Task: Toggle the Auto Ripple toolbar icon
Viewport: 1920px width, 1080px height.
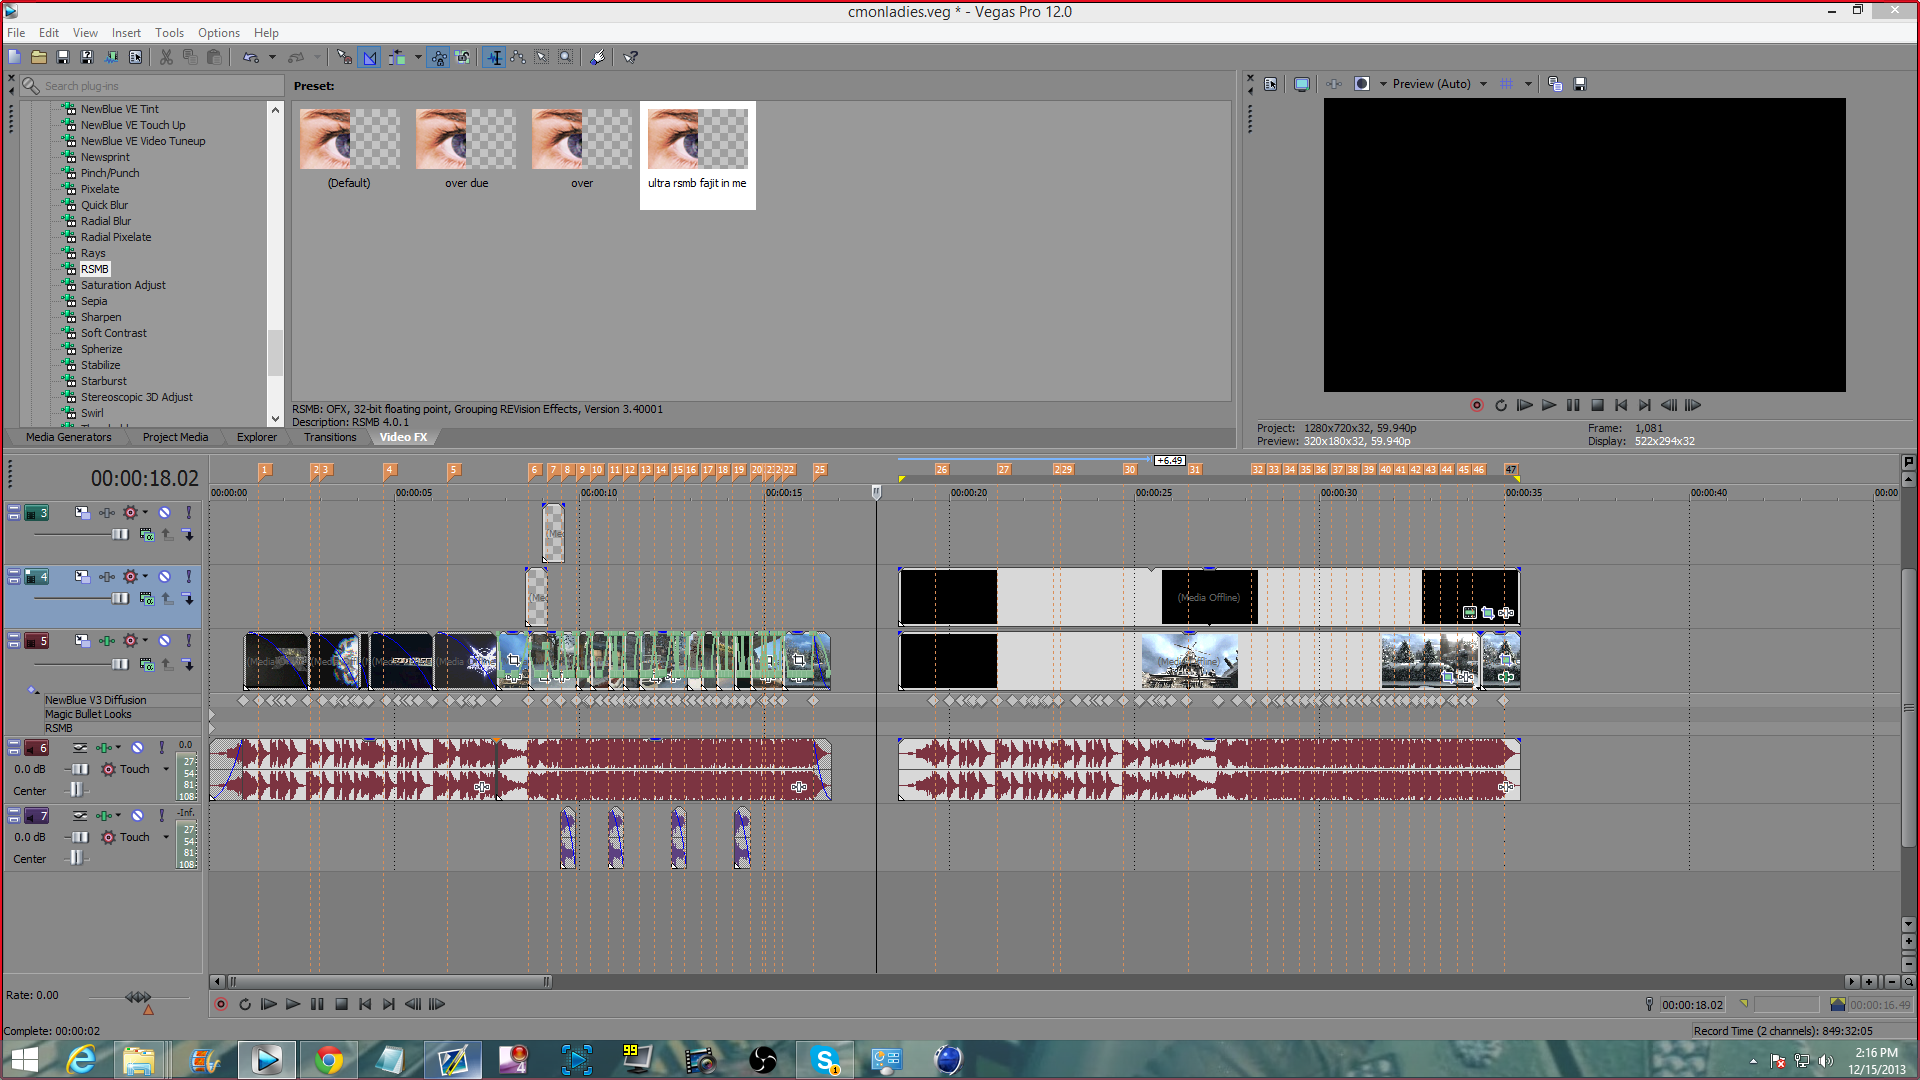Action: pyautogui.click(x=397, y=57)
